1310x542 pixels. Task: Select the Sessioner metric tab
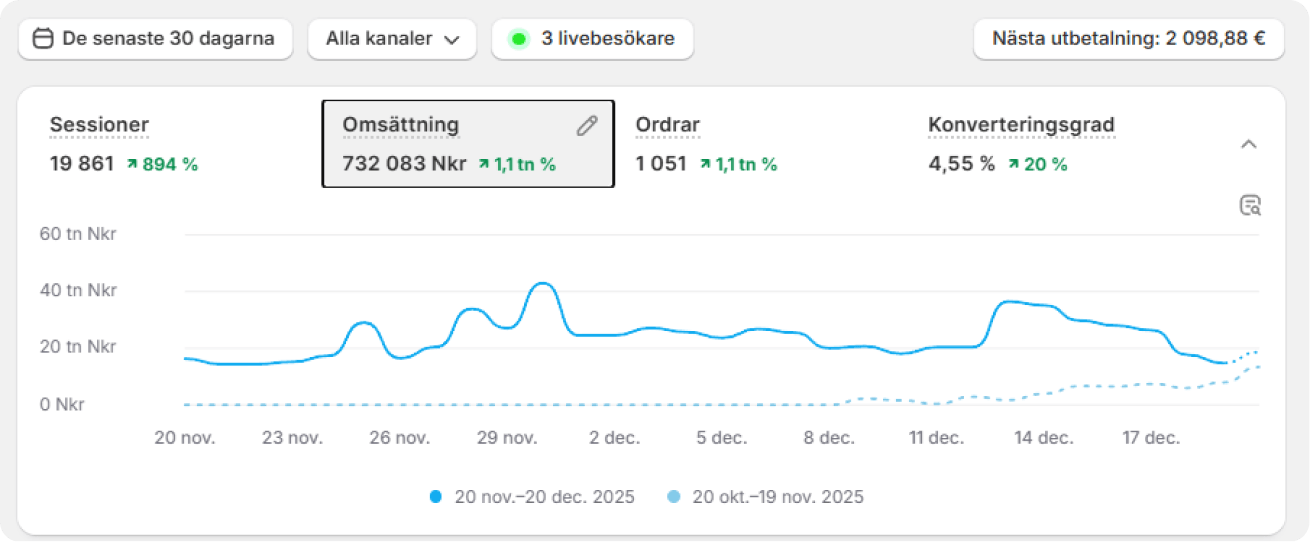pos(99,125)
